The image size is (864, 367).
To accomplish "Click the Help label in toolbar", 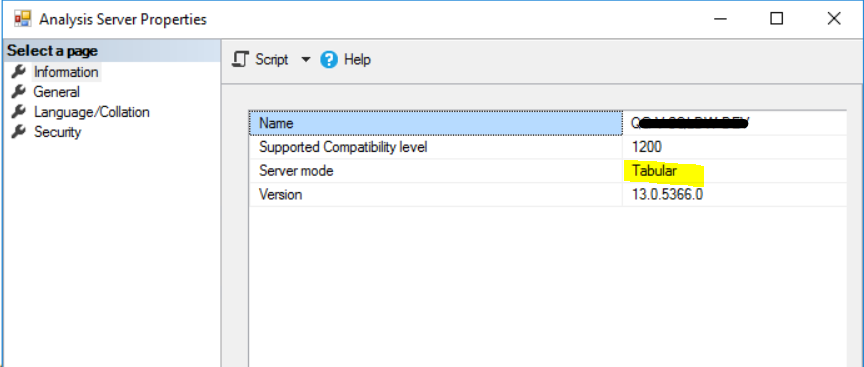I will tap(357, 60).
